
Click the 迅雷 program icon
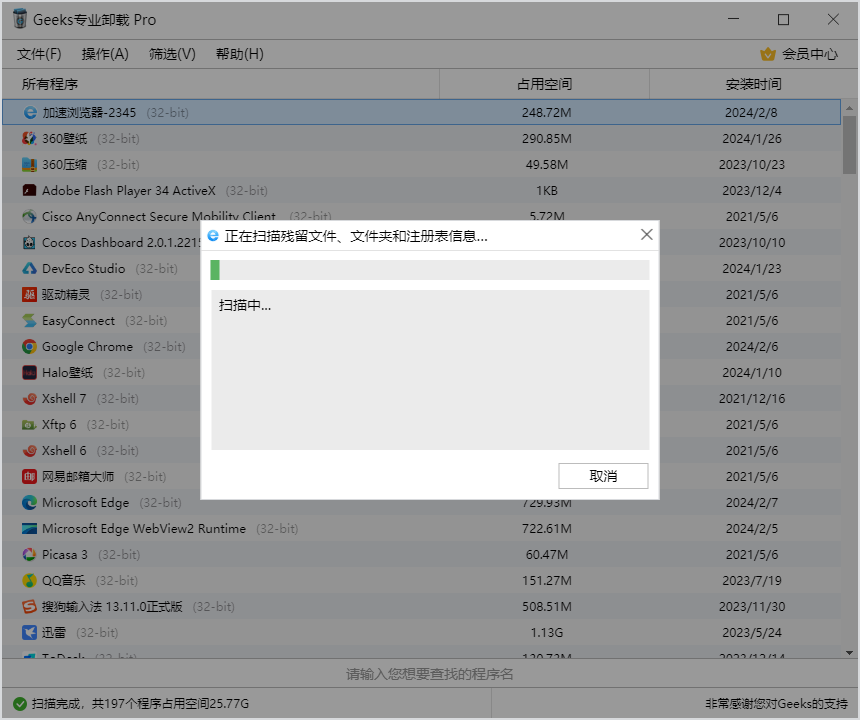(x=30, y=633)
